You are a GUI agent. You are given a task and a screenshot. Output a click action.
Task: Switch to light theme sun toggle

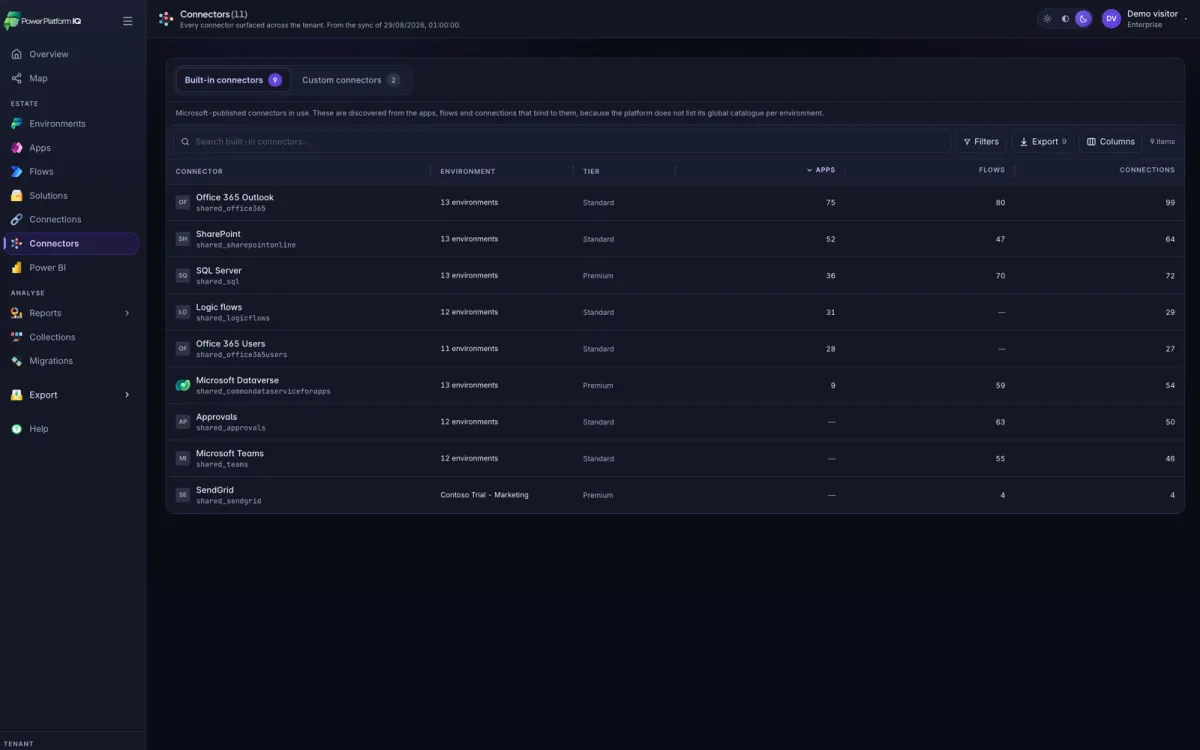pos(1047,19)
